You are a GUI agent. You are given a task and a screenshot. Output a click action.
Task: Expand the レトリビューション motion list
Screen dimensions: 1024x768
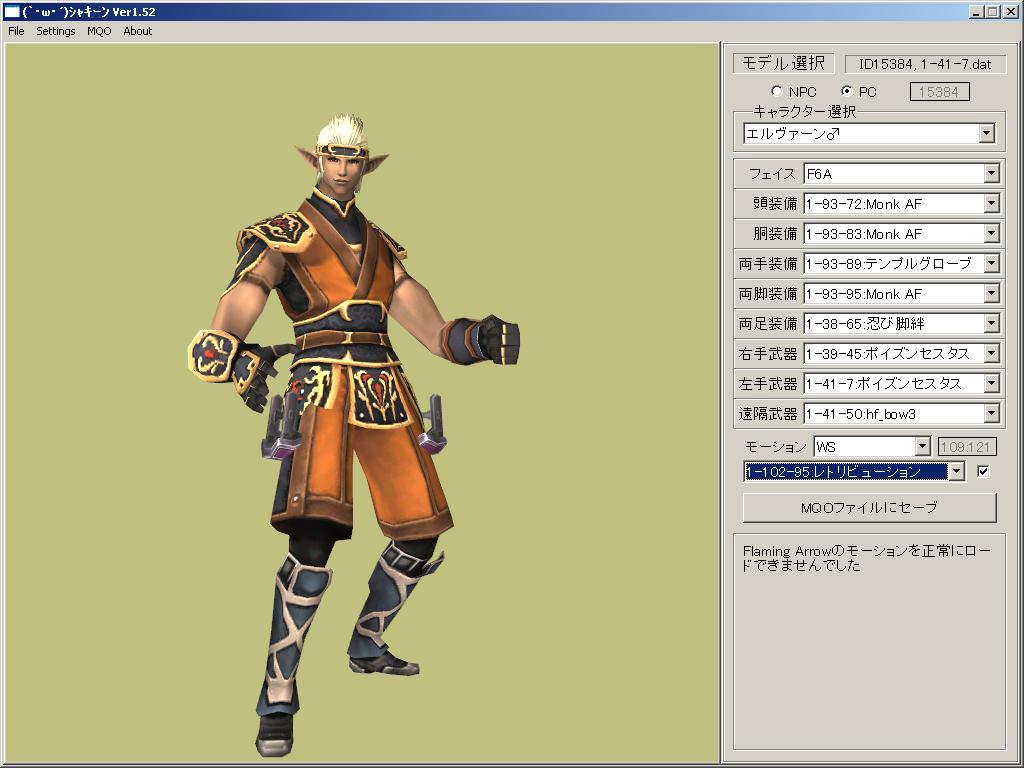[x=854, y=471]
